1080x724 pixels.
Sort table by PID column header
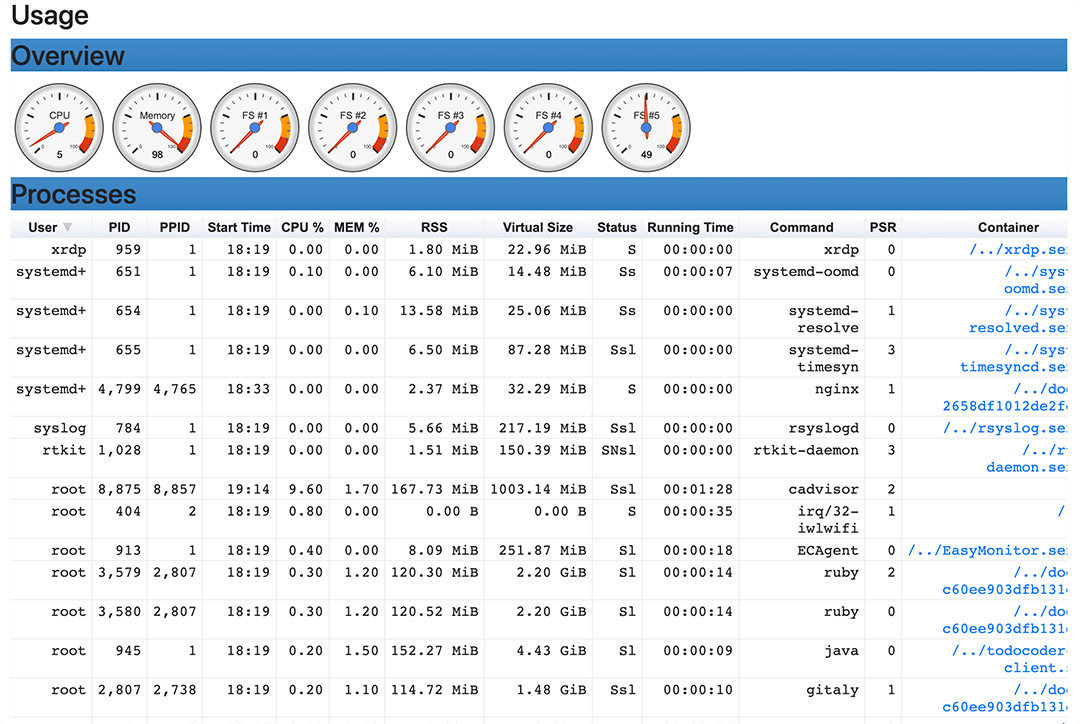click(119, 227)
